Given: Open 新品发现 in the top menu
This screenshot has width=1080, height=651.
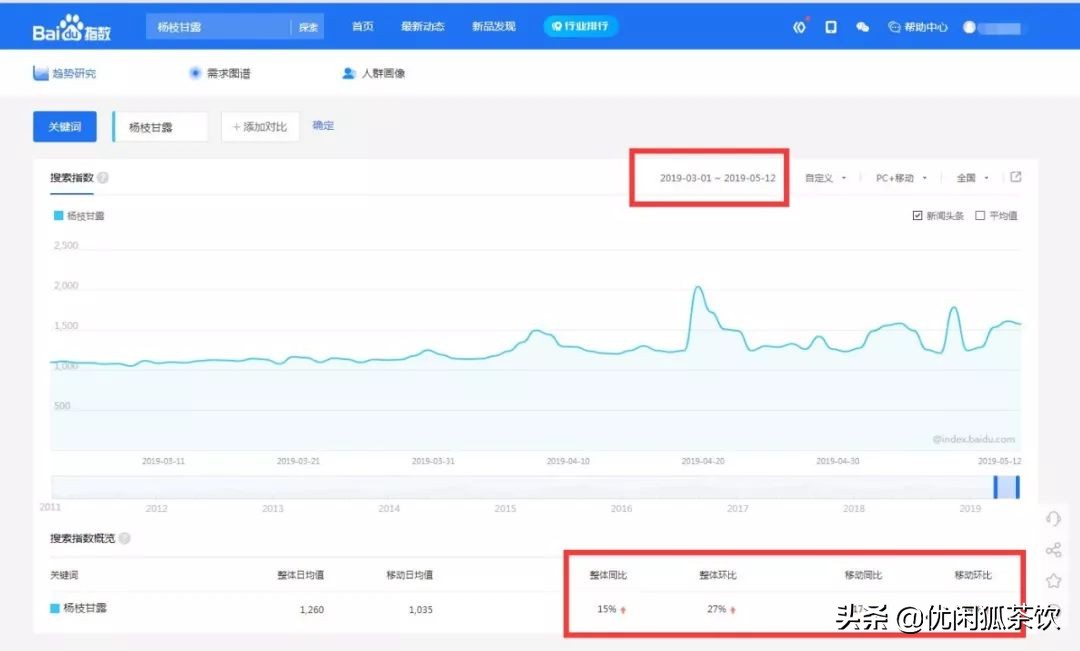Looking at the screenshot, I should [x=493, y=26].
